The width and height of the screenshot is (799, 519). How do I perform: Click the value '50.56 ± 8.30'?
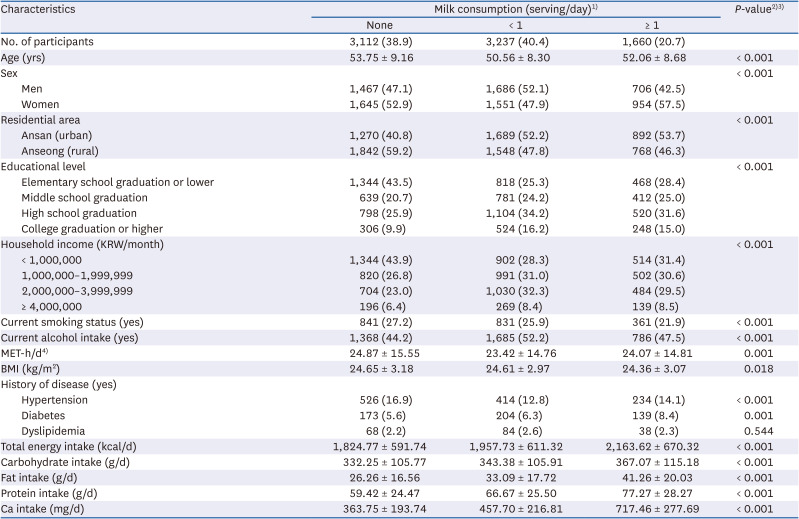518,58
